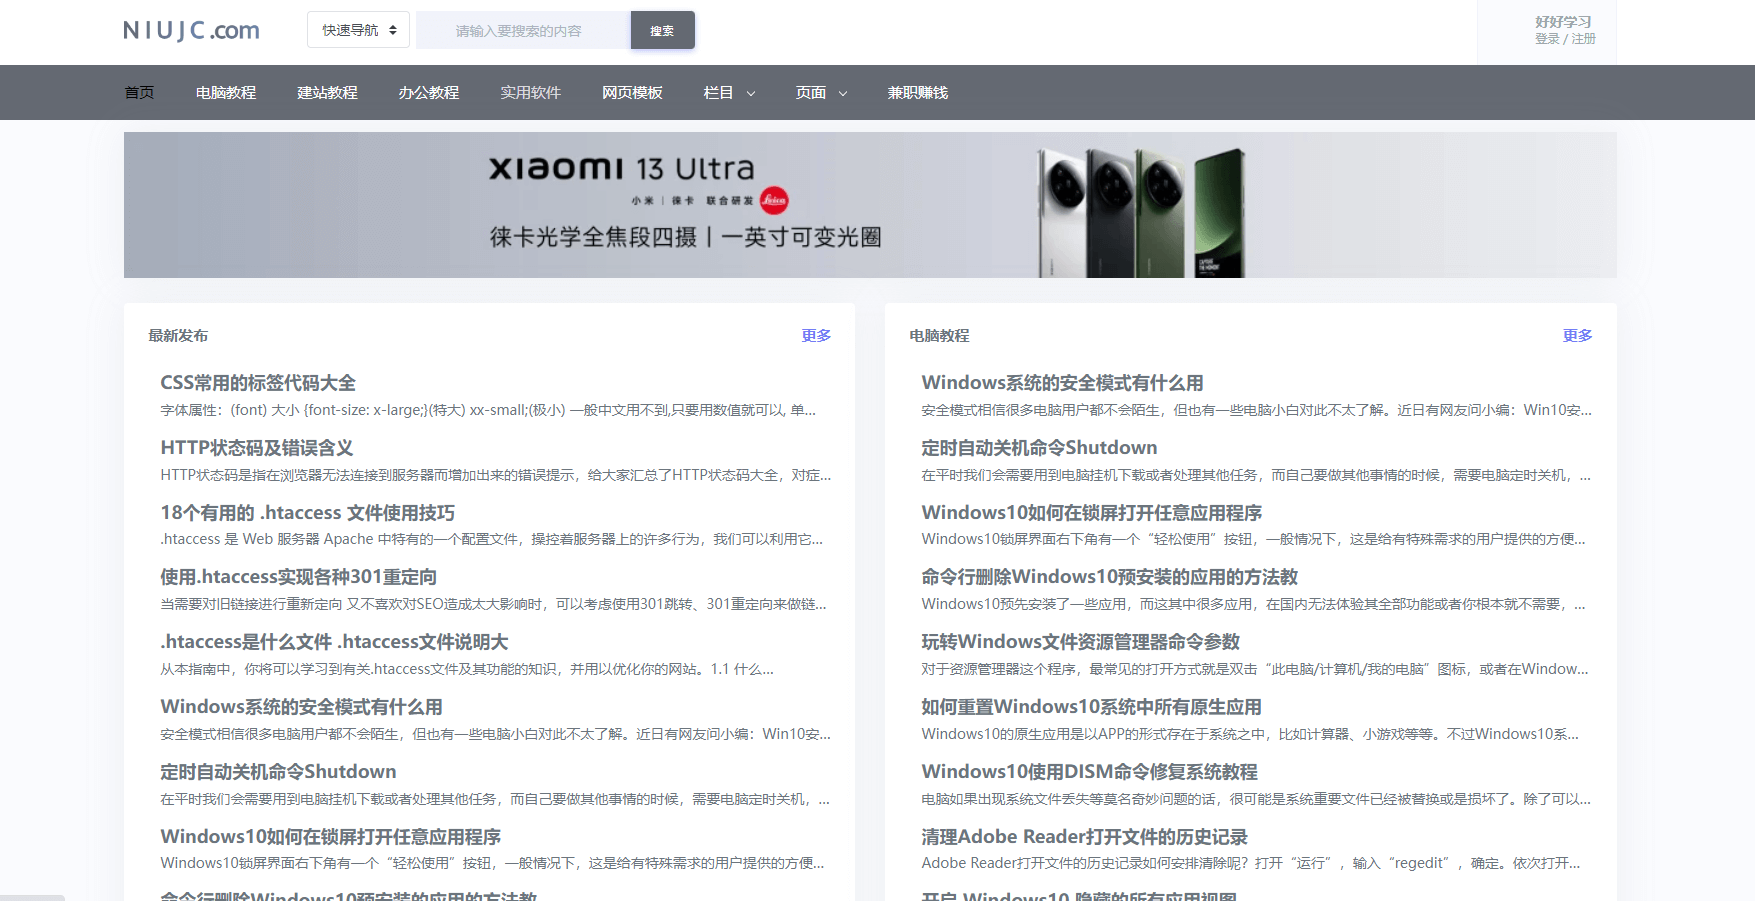Go to the 首页 nav item
The width and height of the screenshot is (1755, 901).
coord(139,92)
